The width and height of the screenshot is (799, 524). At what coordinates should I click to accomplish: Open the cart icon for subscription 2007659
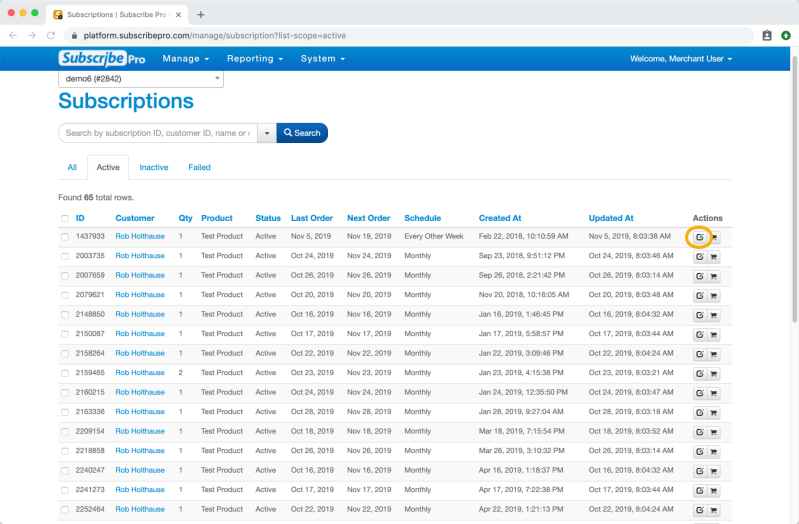pos(714,276)
